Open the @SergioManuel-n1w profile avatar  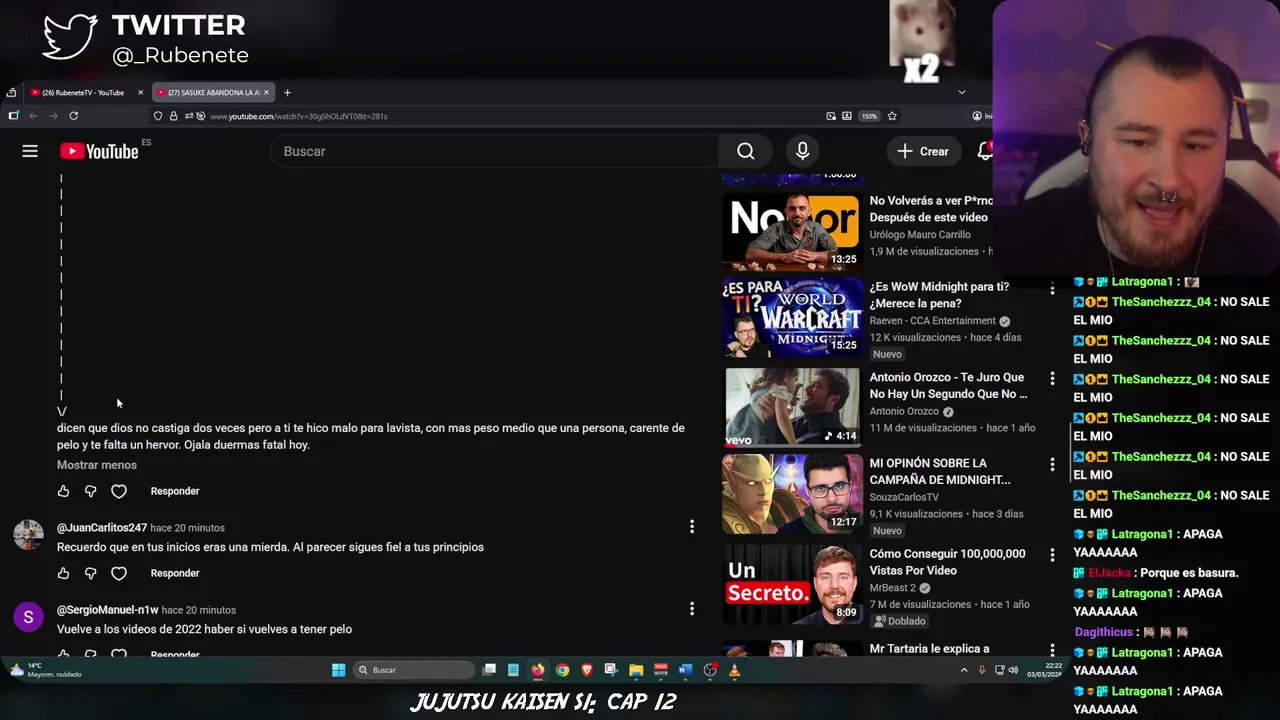click(x=28, y=617)
